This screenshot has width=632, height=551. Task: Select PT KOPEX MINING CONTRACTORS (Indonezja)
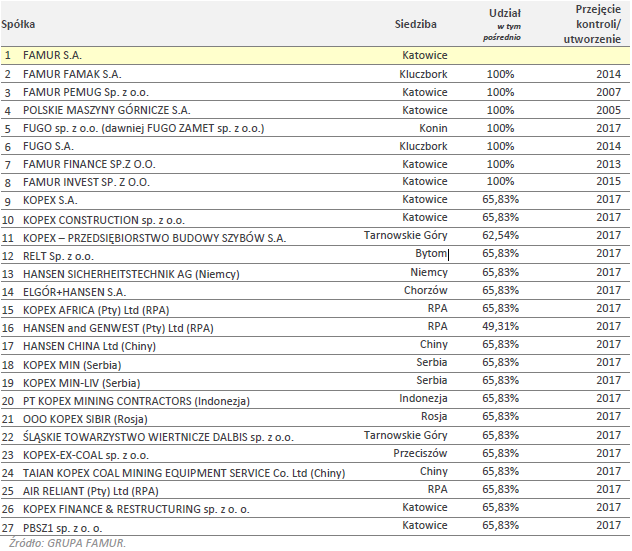pos(136,401)
